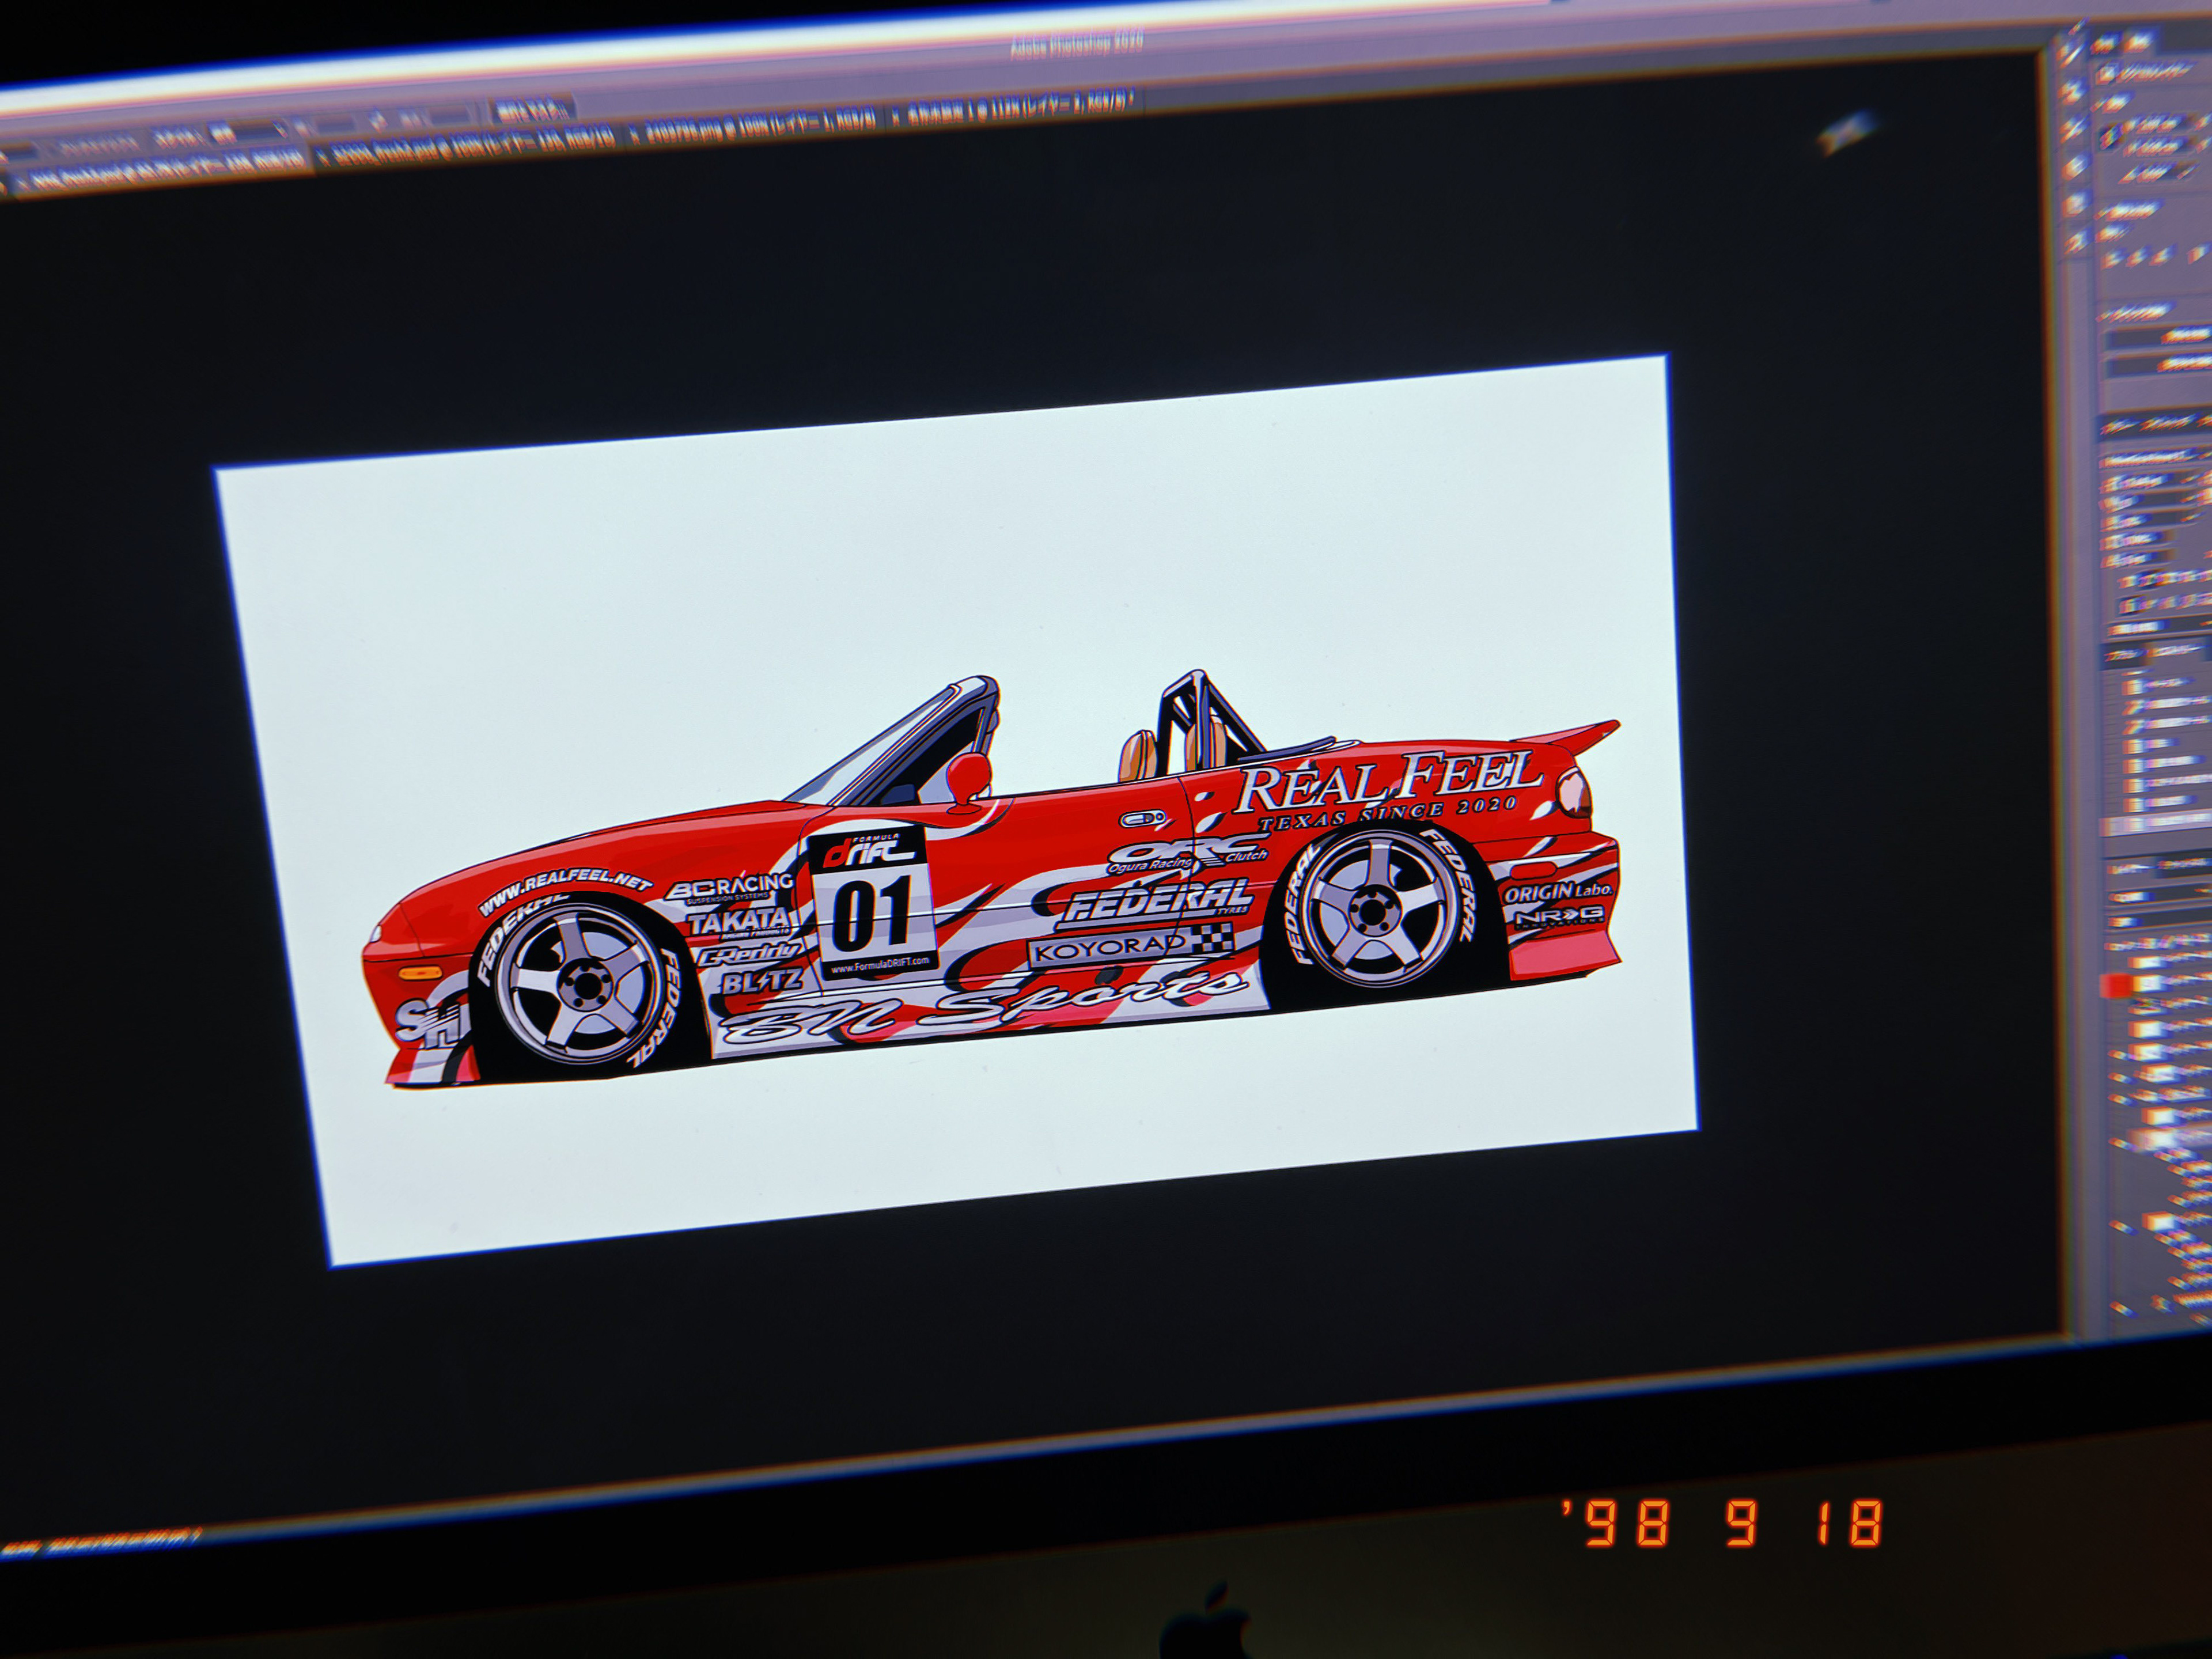The width and height of the screenshot is (2212, 1659).
Task: Close the 2403706.png document tab
Action: tap(635, 135)
